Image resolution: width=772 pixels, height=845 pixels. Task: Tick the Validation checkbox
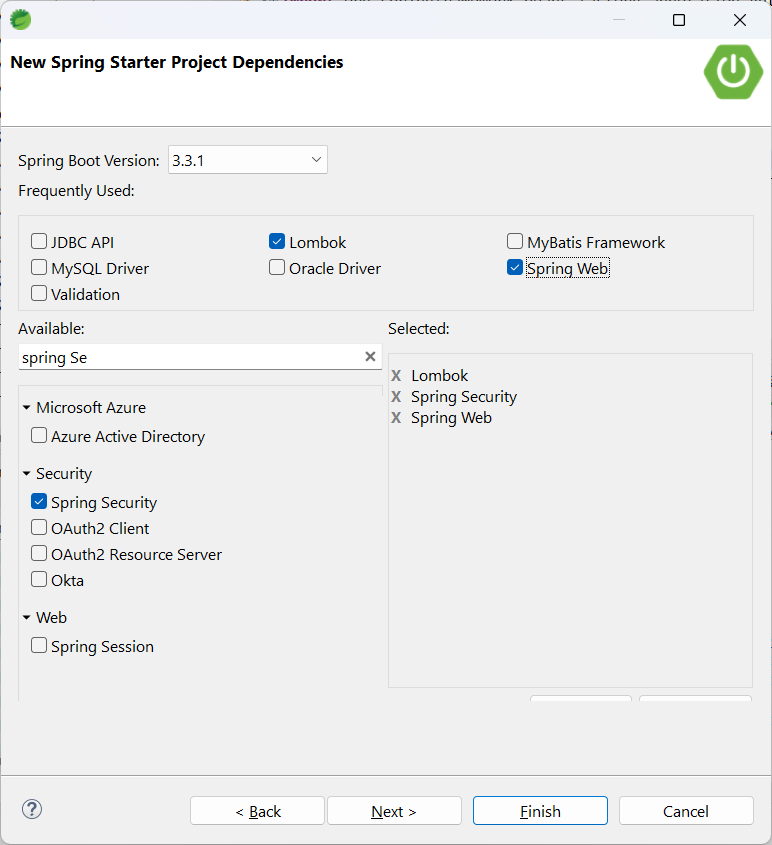pos(39,293)
